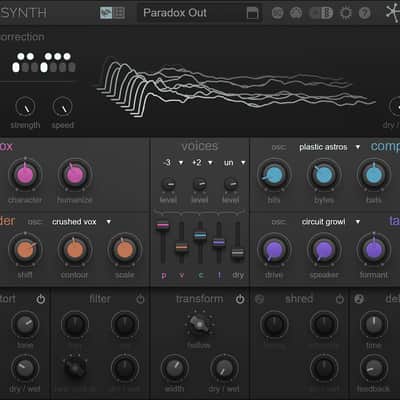Click the level knob under un voice

[x=231, y=184]
